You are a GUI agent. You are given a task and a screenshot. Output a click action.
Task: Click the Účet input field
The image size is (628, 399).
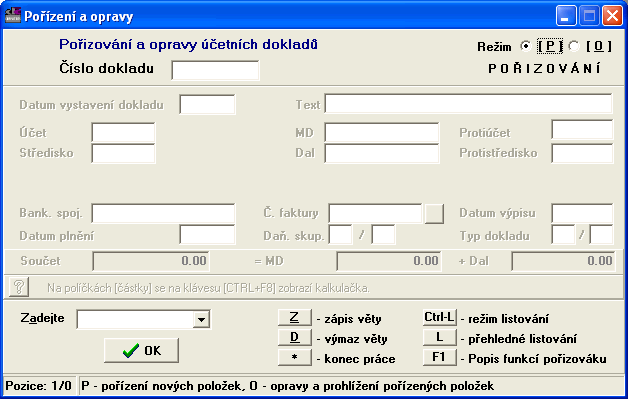(x=123, y=133)
